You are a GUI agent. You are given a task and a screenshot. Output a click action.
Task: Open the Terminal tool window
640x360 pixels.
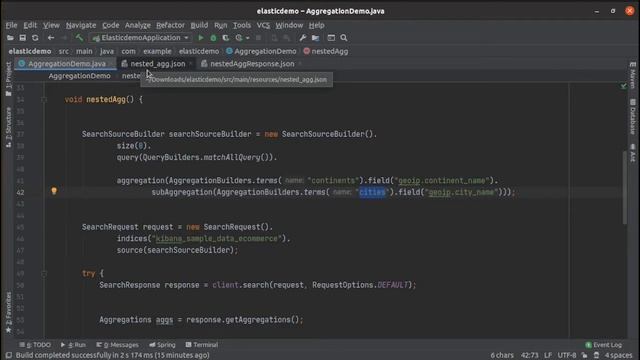pyautogui.click(x=202, y=345)
